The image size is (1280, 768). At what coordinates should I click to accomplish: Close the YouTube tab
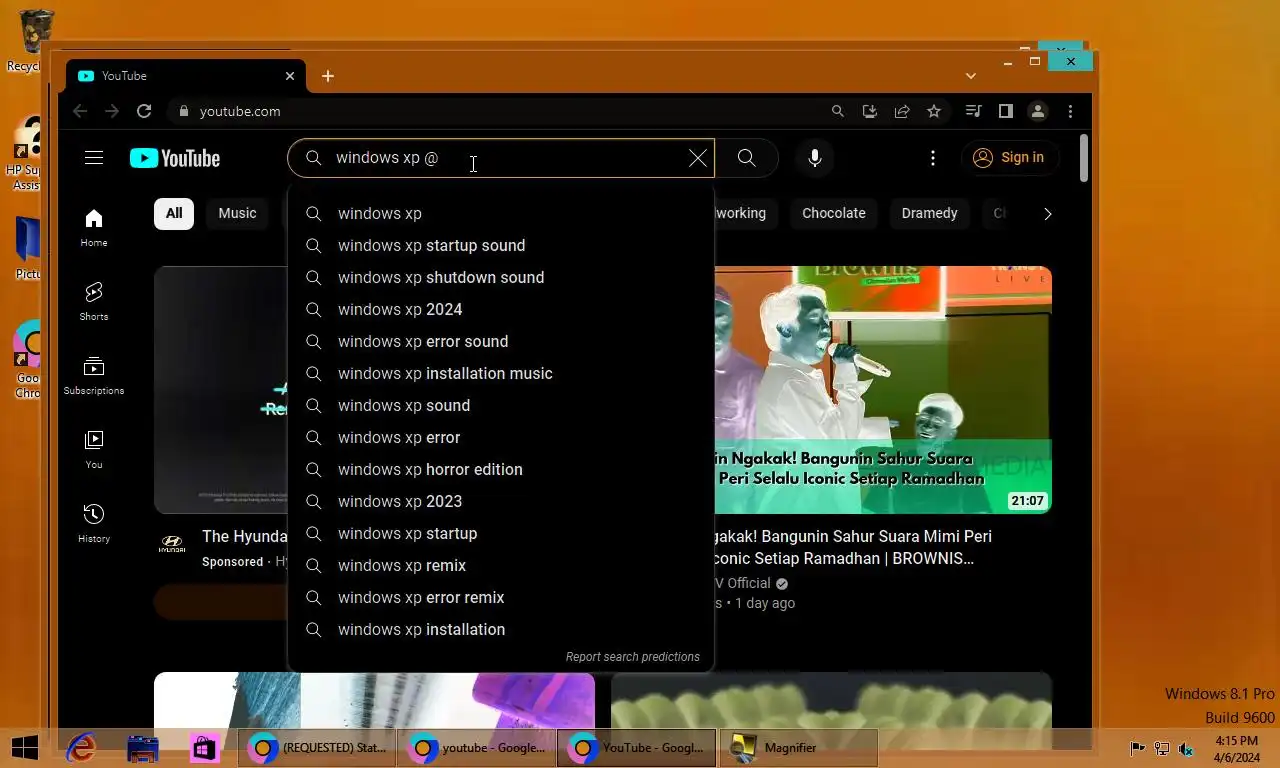click(x=290, y=76)
